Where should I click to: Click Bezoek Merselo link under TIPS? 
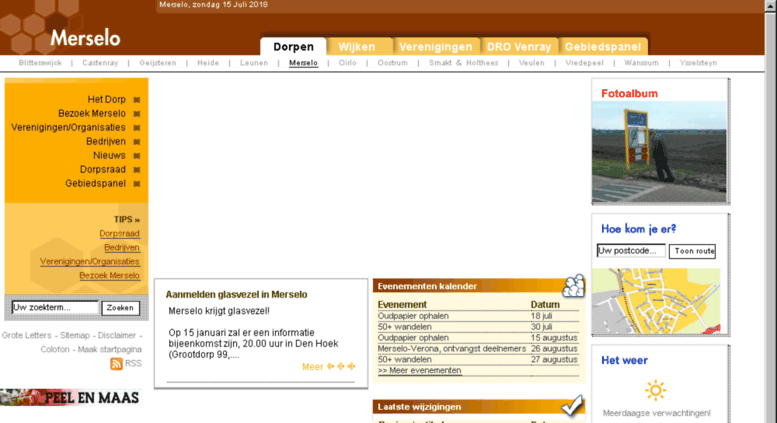coord(110,275)
